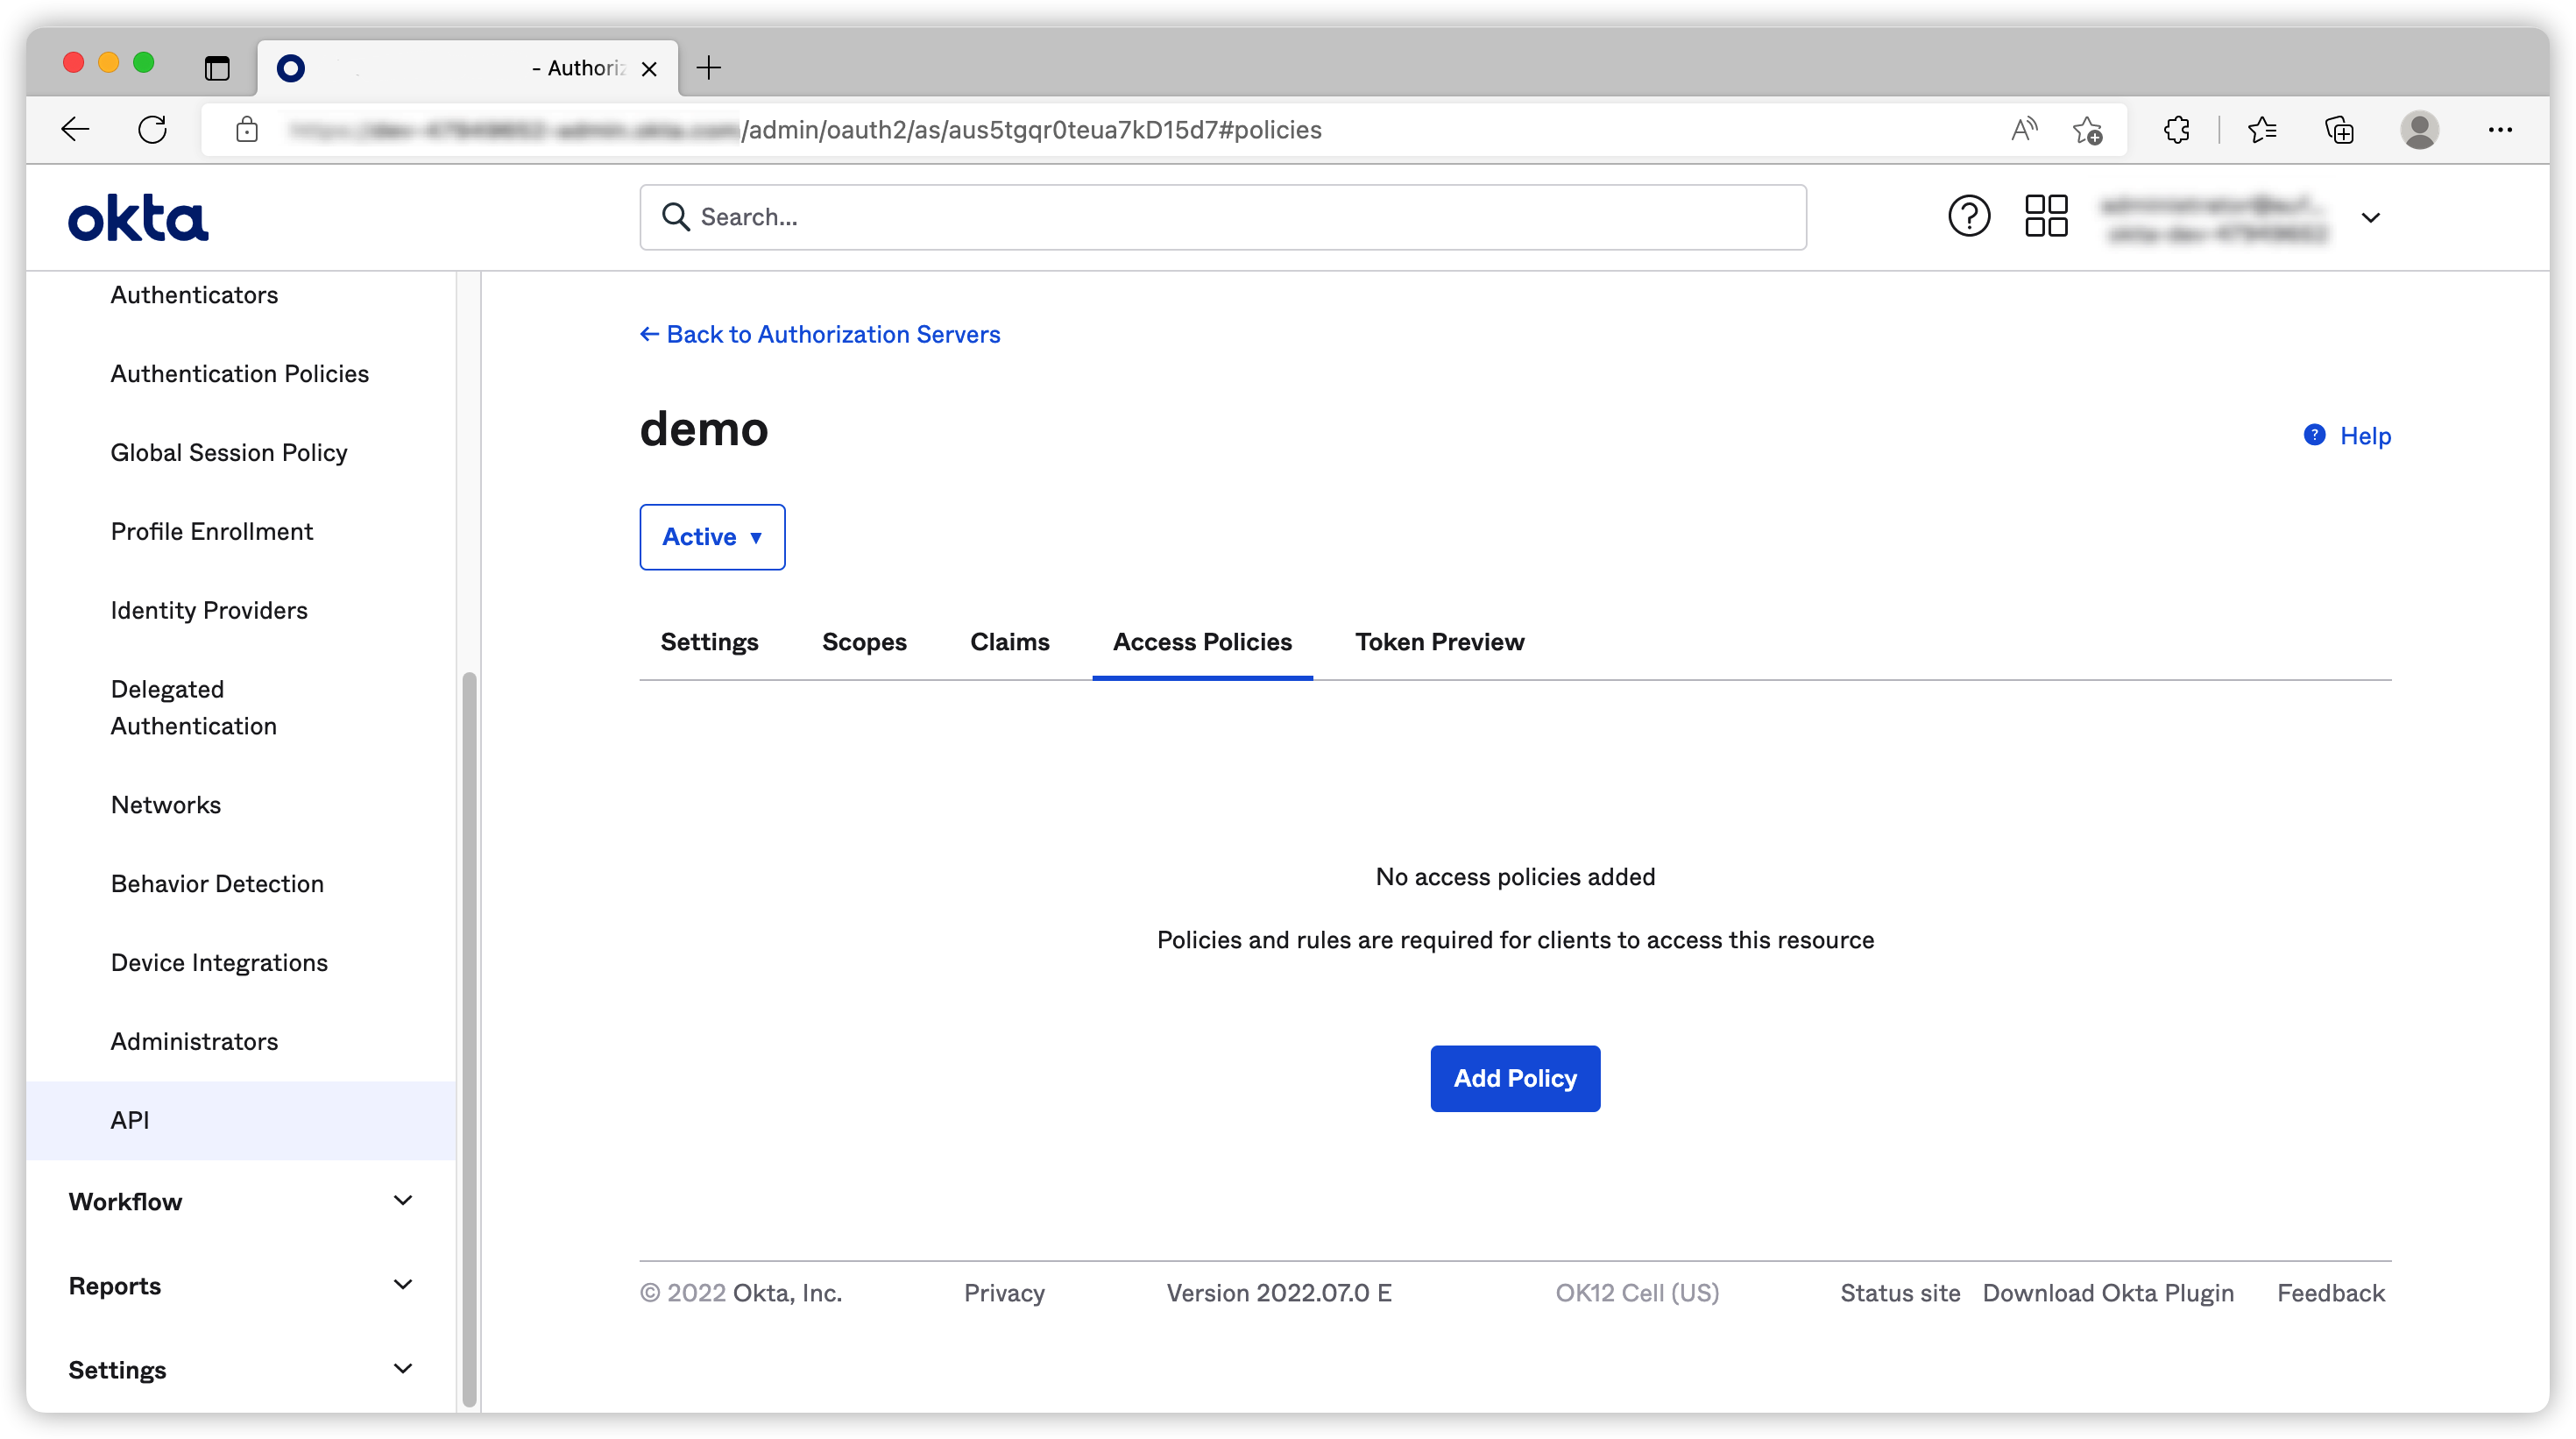Viewport: 2576px width, 1439px height.
Task: Click the Okta logo
Action: coord(138,218)
